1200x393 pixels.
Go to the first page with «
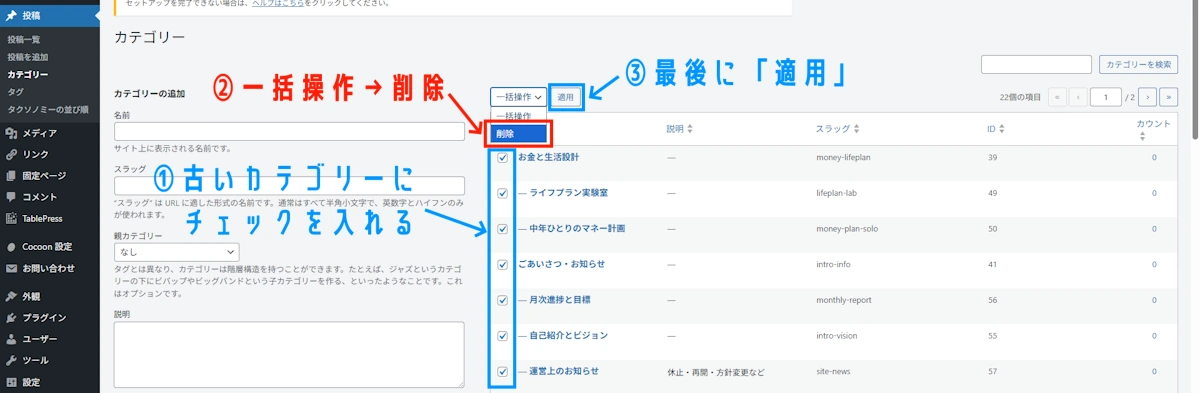point(1057,97)
